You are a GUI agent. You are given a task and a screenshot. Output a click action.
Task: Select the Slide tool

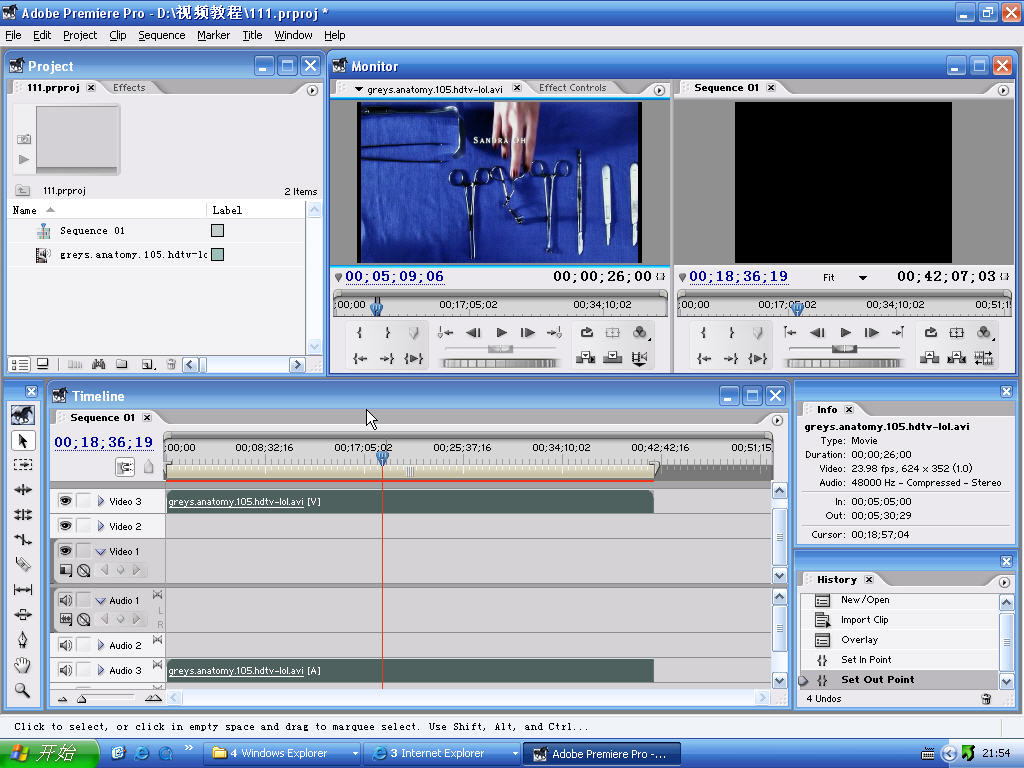(23, 615)
